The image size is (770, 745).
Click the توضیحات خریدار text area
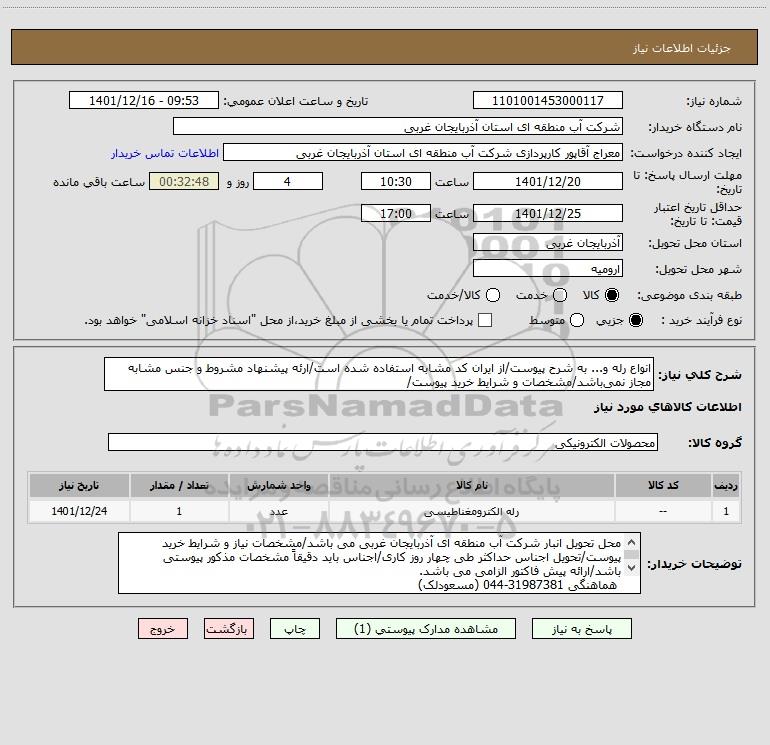[379, 563]
